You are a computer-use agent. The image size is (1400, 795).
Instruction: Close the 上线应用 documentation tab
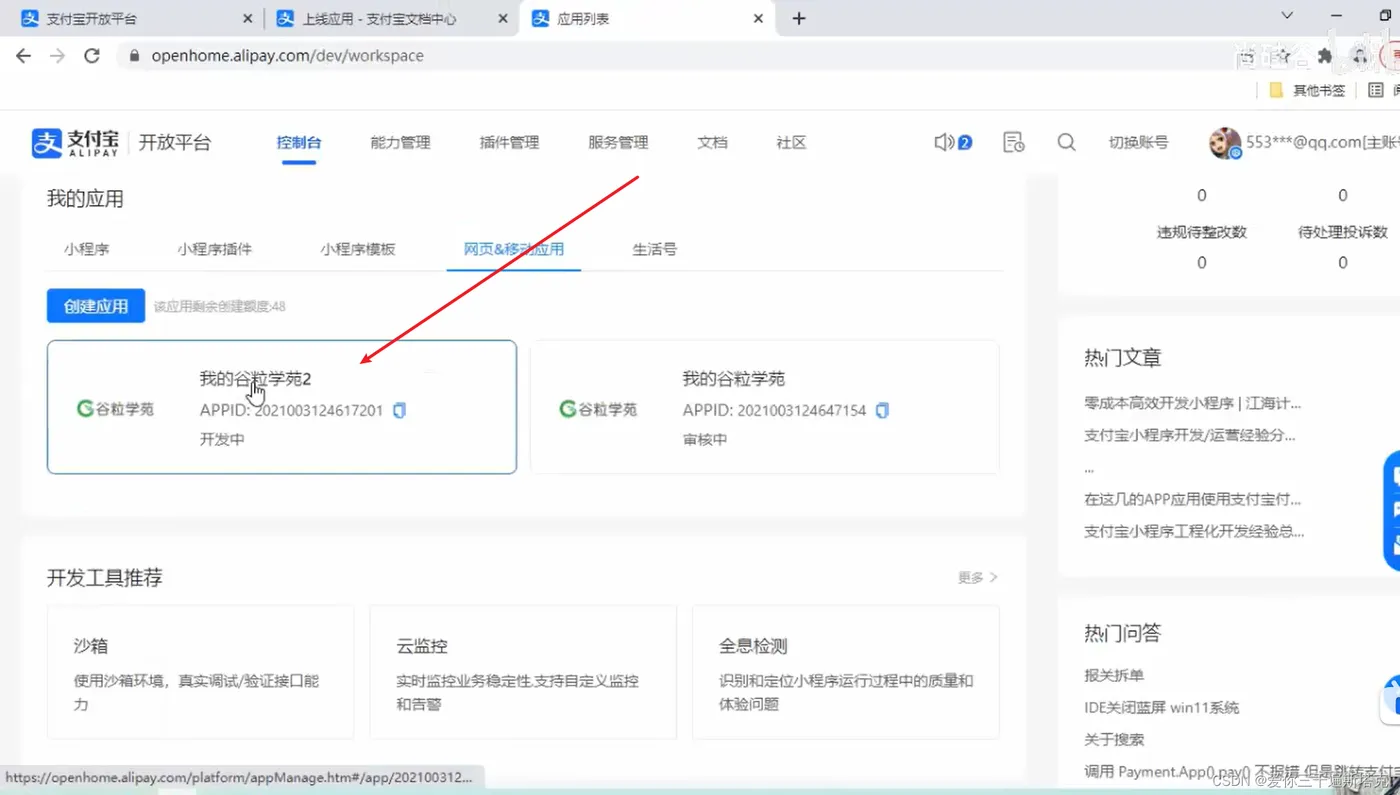pyautogui.click(x=503, y=19)
